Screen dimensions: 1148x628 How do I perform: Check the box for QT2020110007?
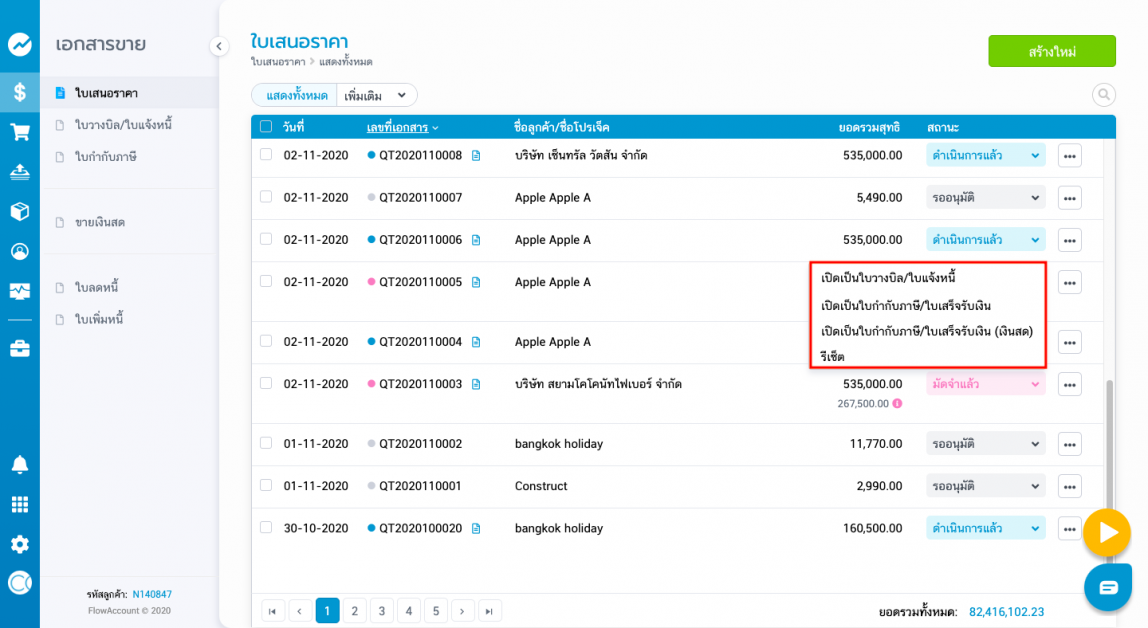click(266, 197)
